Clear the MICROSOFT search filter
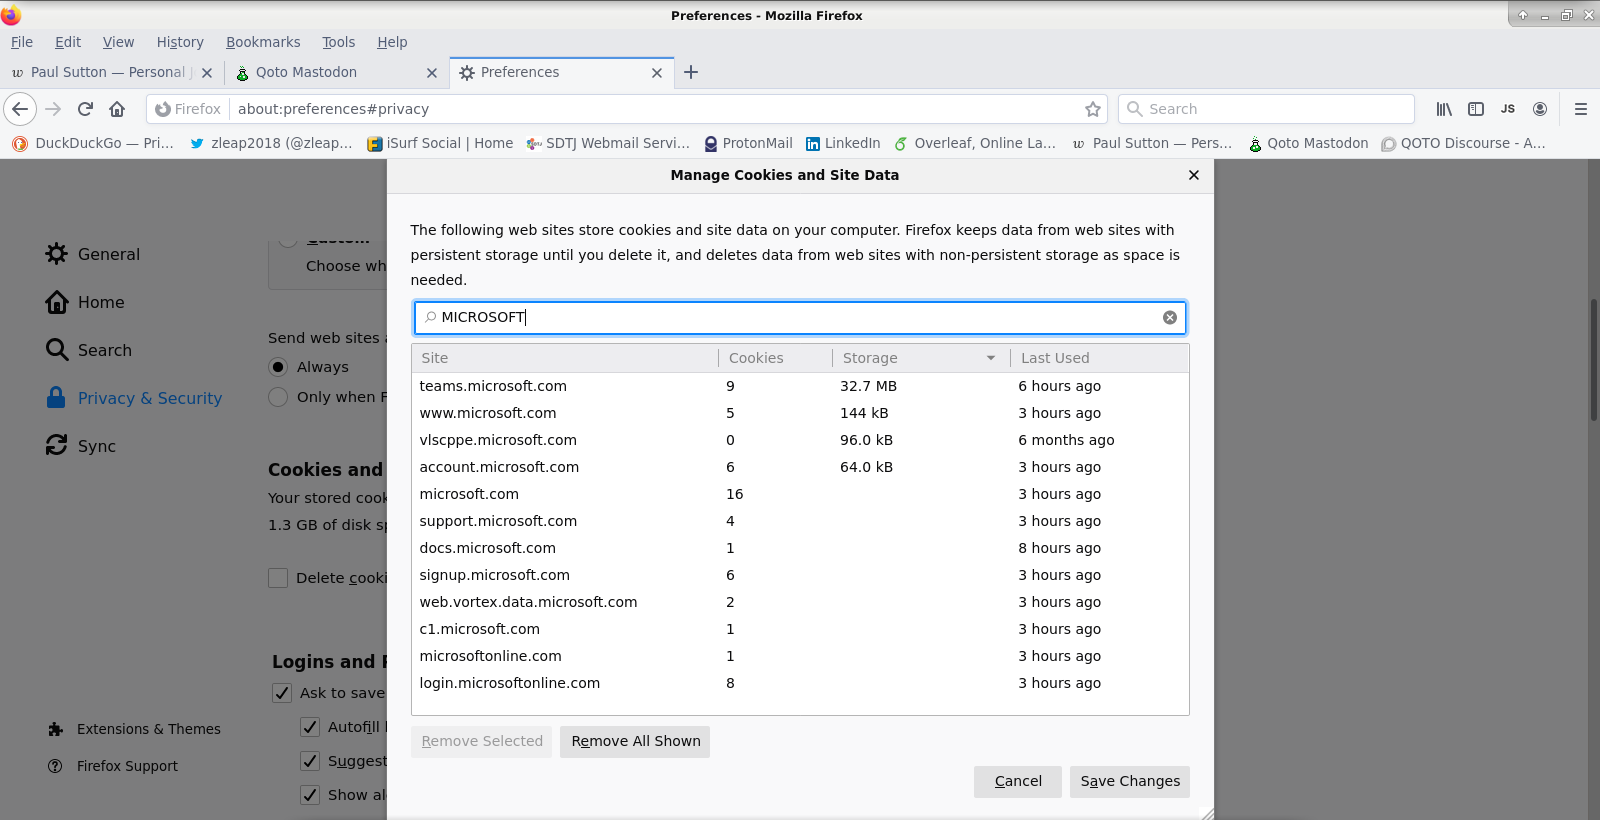 click(1170, 317)
